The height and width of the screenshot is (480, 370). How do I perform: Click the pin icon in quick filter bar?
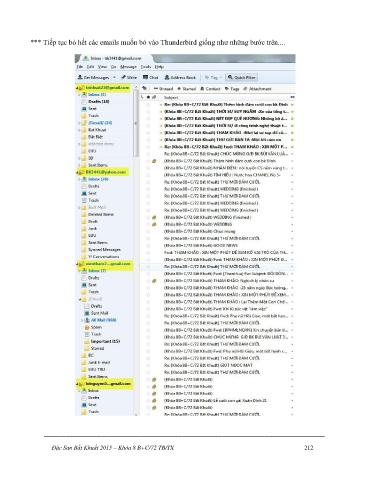[144, 89]
